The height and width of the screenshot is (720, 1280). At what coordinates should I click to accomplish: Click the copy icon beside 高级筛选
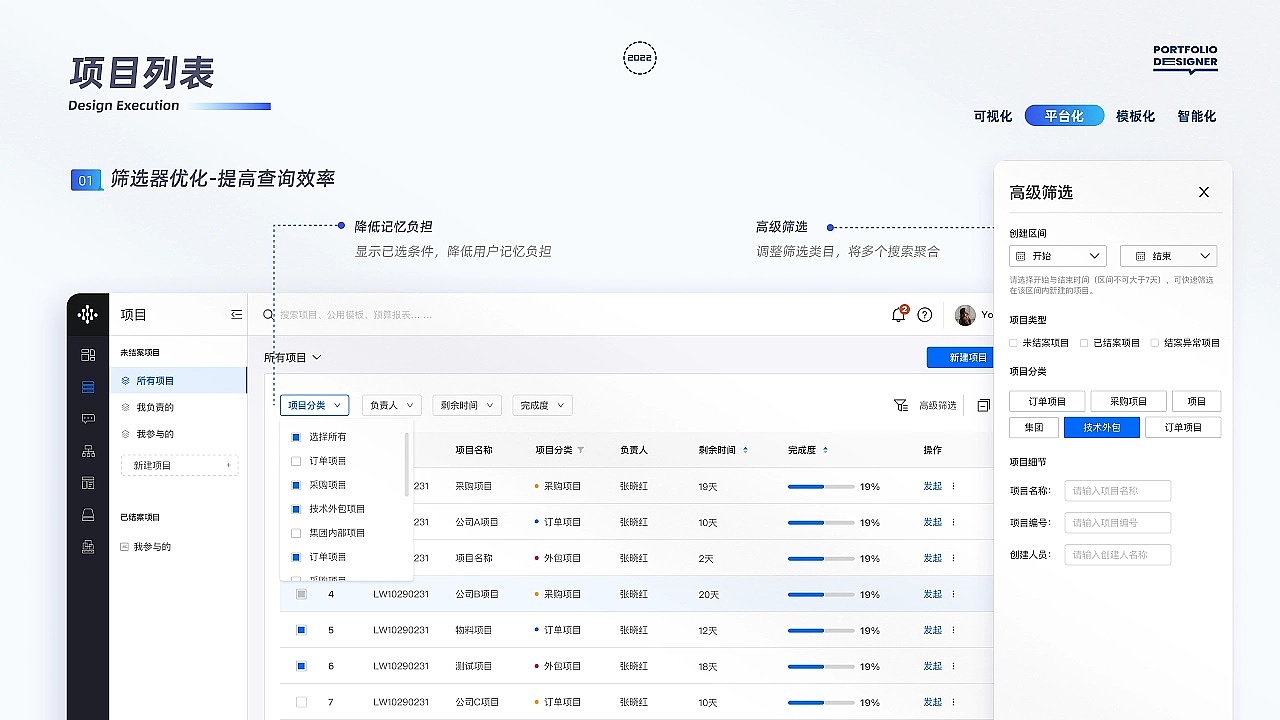(x=984, y=405)
